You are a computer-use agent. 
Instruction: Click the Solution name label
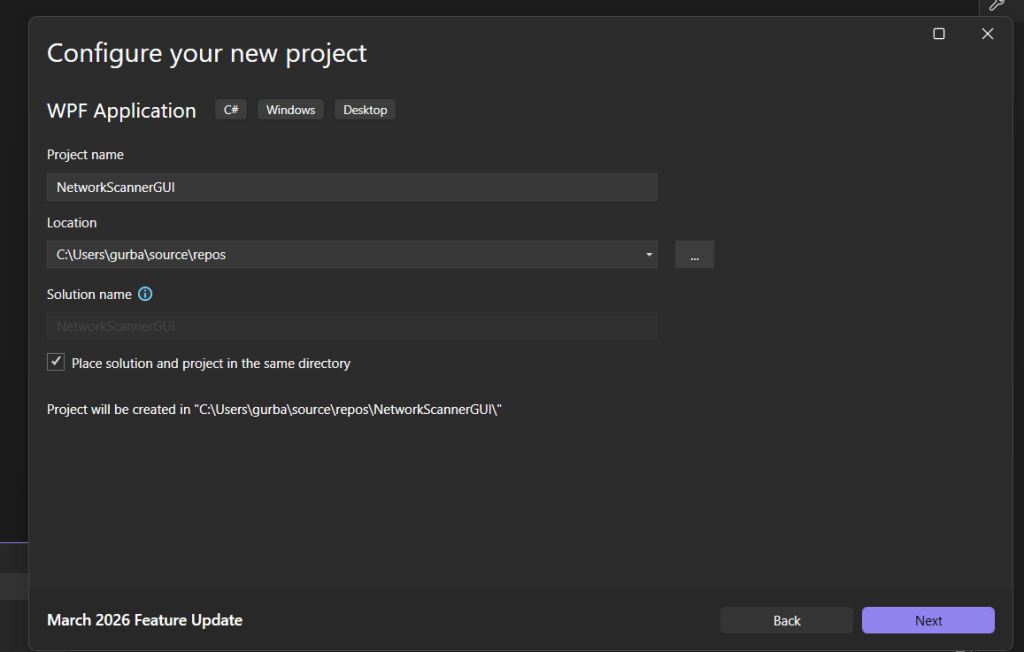click(89, 294)
